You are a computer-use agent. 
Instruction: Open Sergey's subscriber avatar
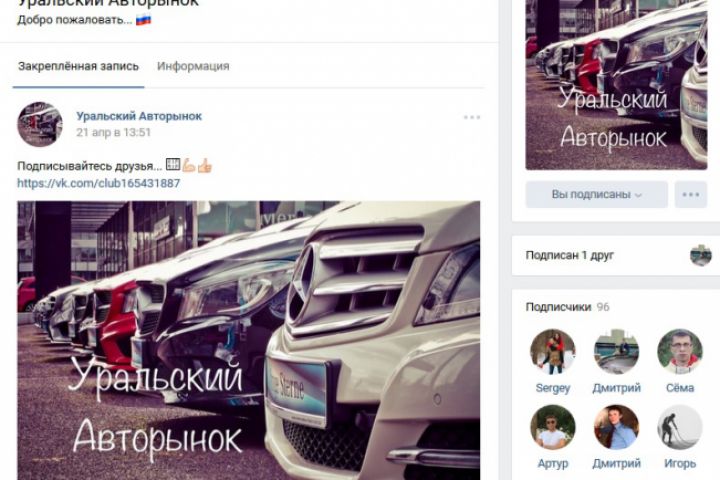552,351
